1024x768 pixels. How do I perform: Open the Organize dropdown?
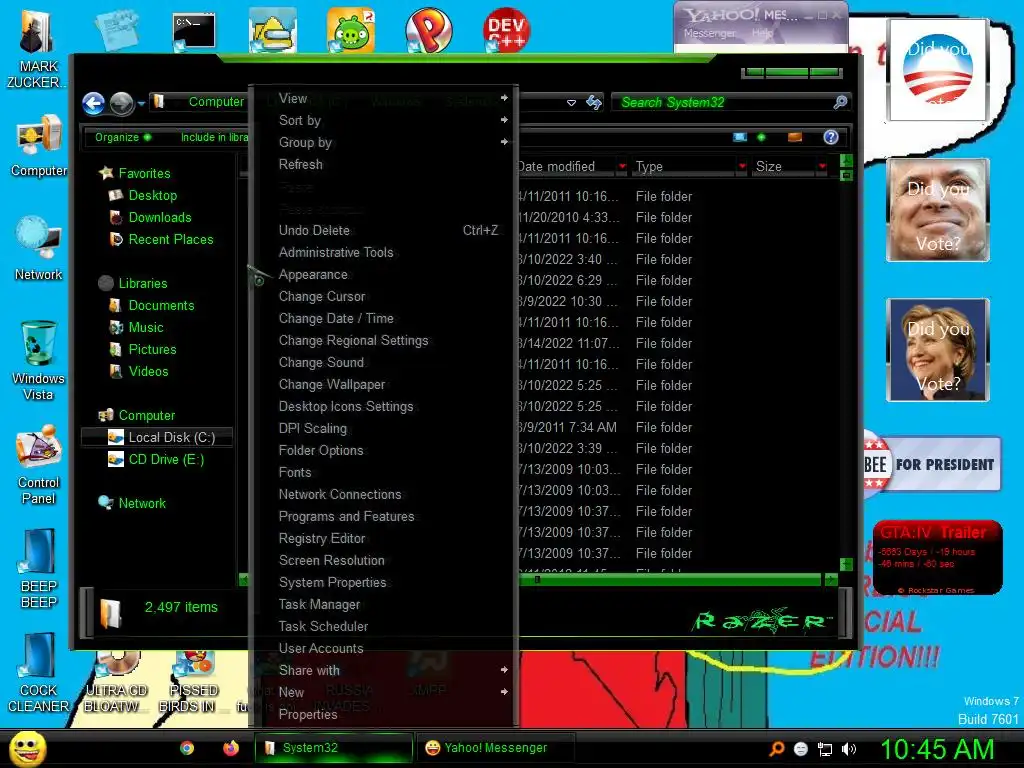(x=123, y=137)
